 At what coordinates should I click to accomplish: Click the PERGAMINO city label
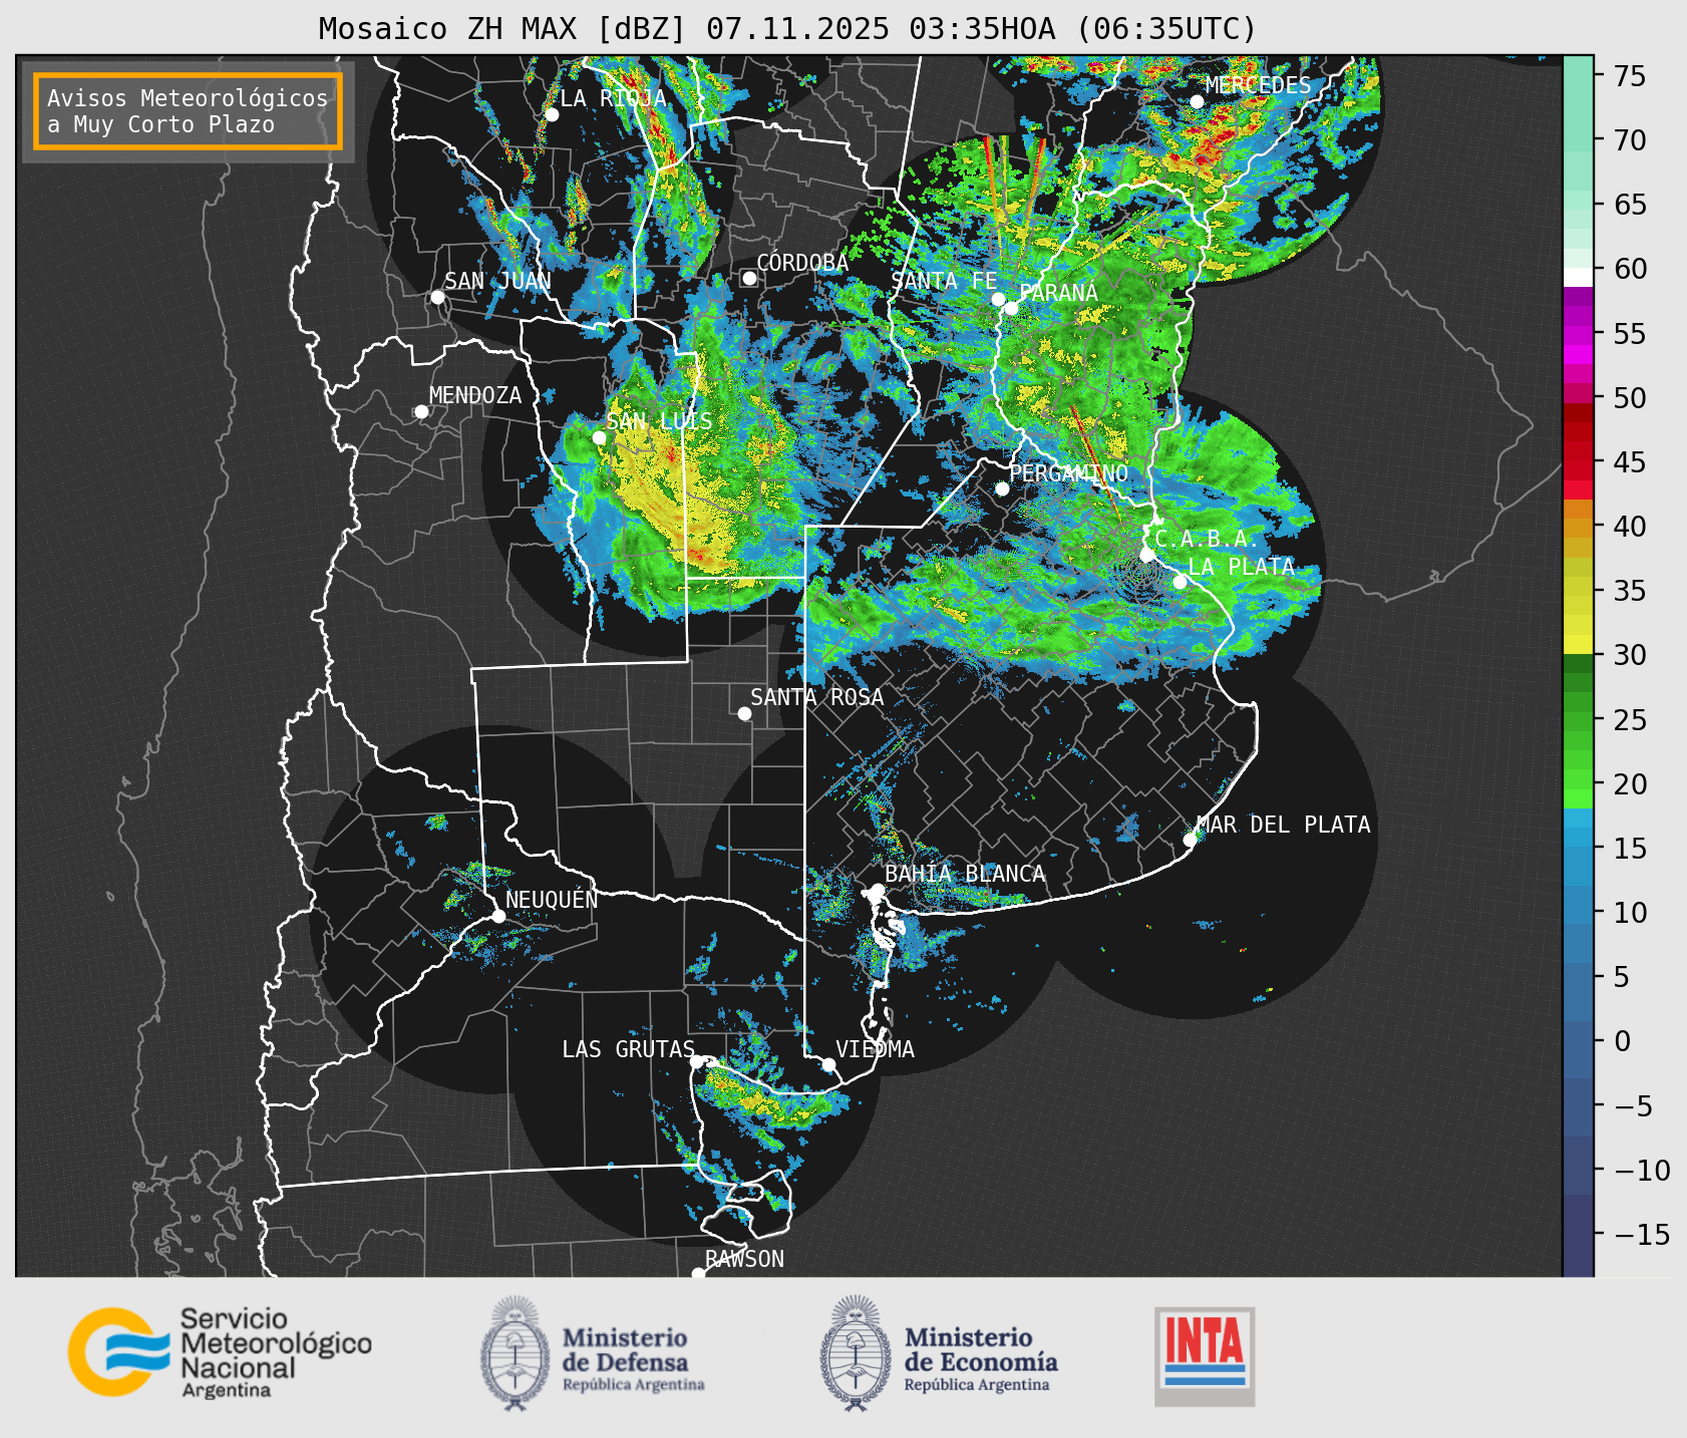[1069, 473]
